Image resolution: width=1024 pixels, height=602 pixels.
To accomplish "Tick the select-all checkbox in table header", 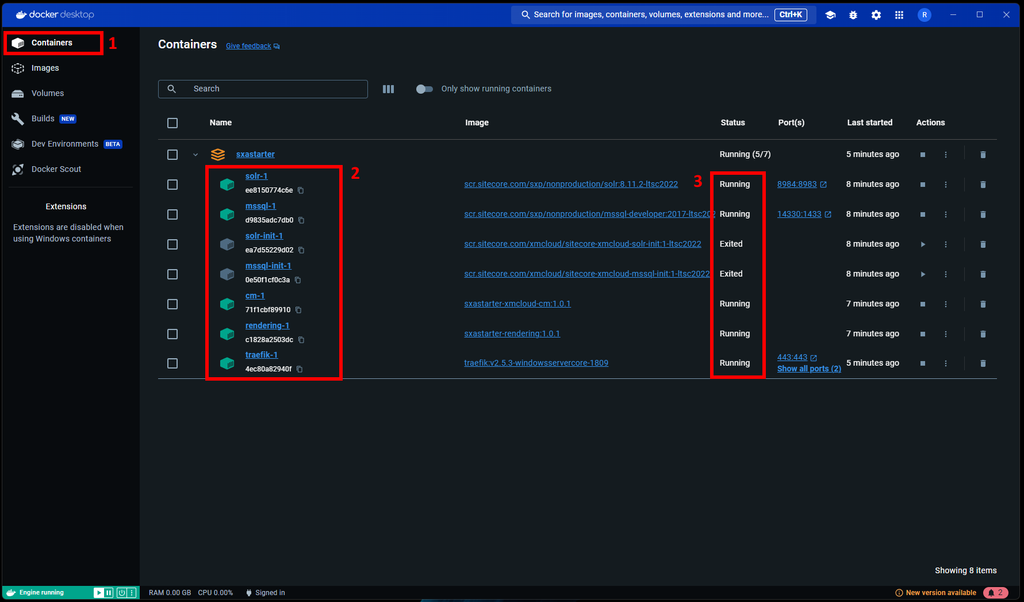I will 173,123.
